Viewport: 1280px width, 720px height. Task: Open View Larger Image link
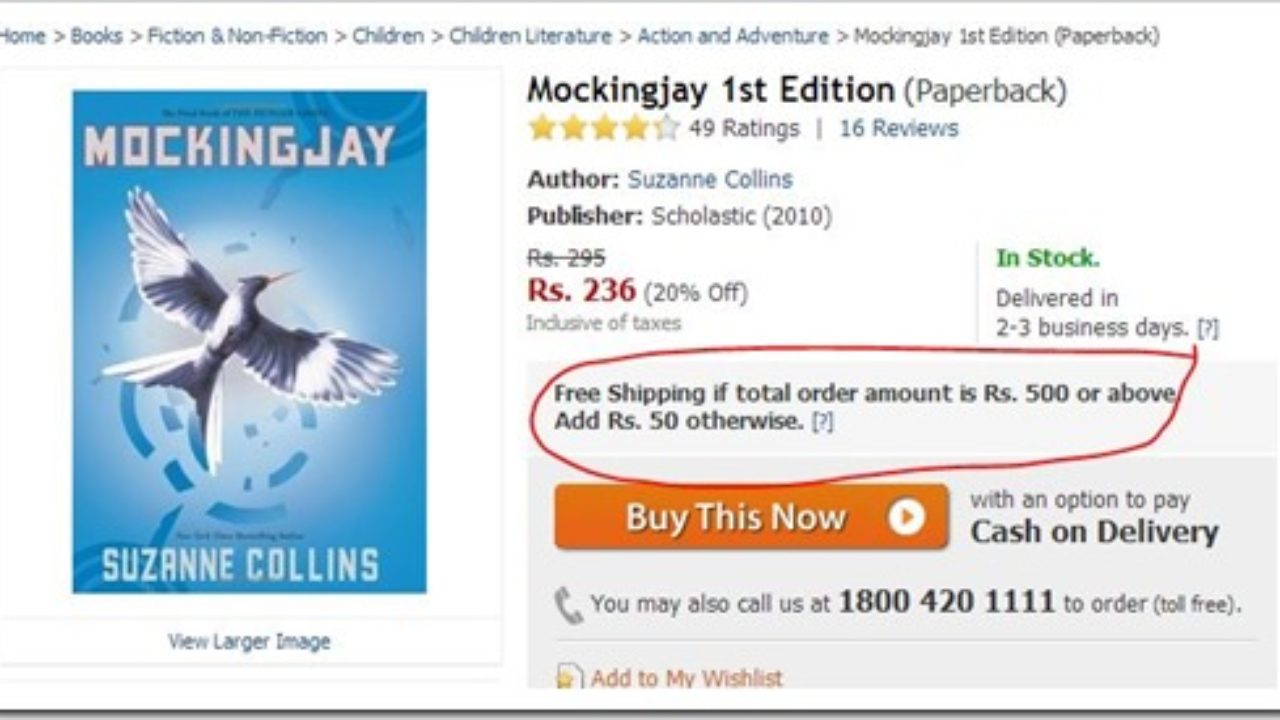tap(249, 641)
